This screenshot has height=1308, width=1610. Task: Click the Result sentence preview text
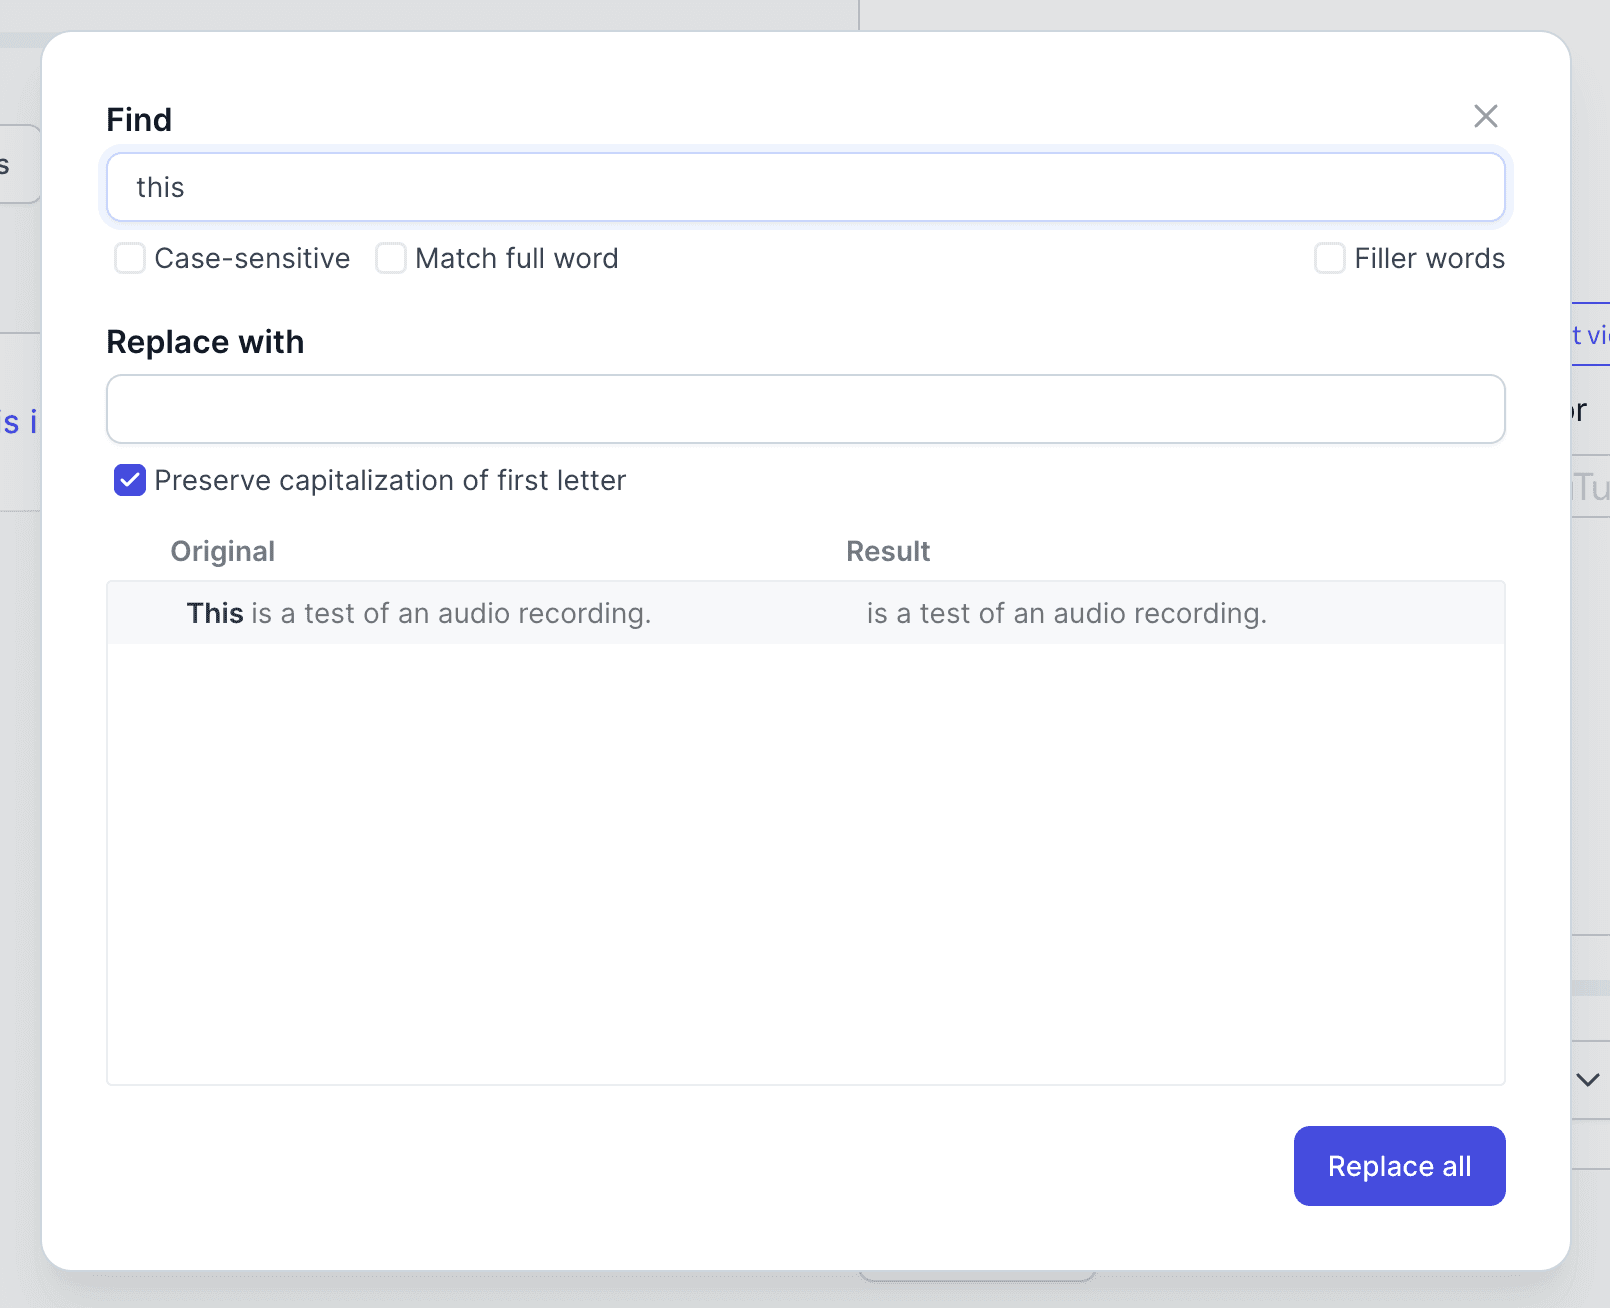click(1066, 613)
